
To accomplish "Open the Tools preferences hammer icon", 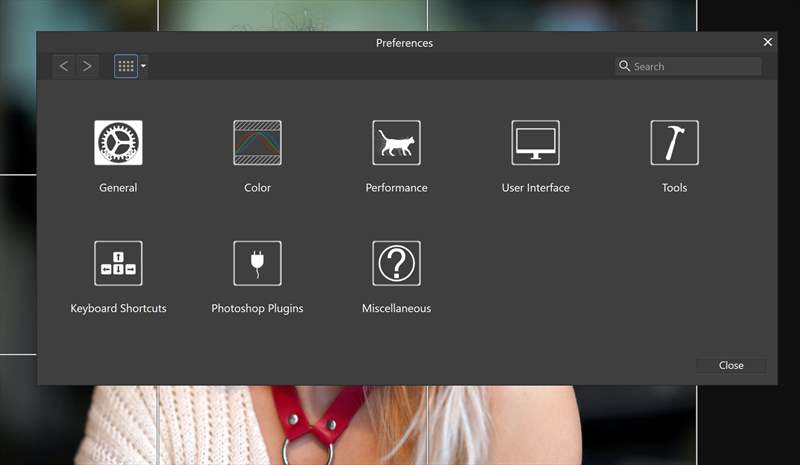I will coord(674,143).
